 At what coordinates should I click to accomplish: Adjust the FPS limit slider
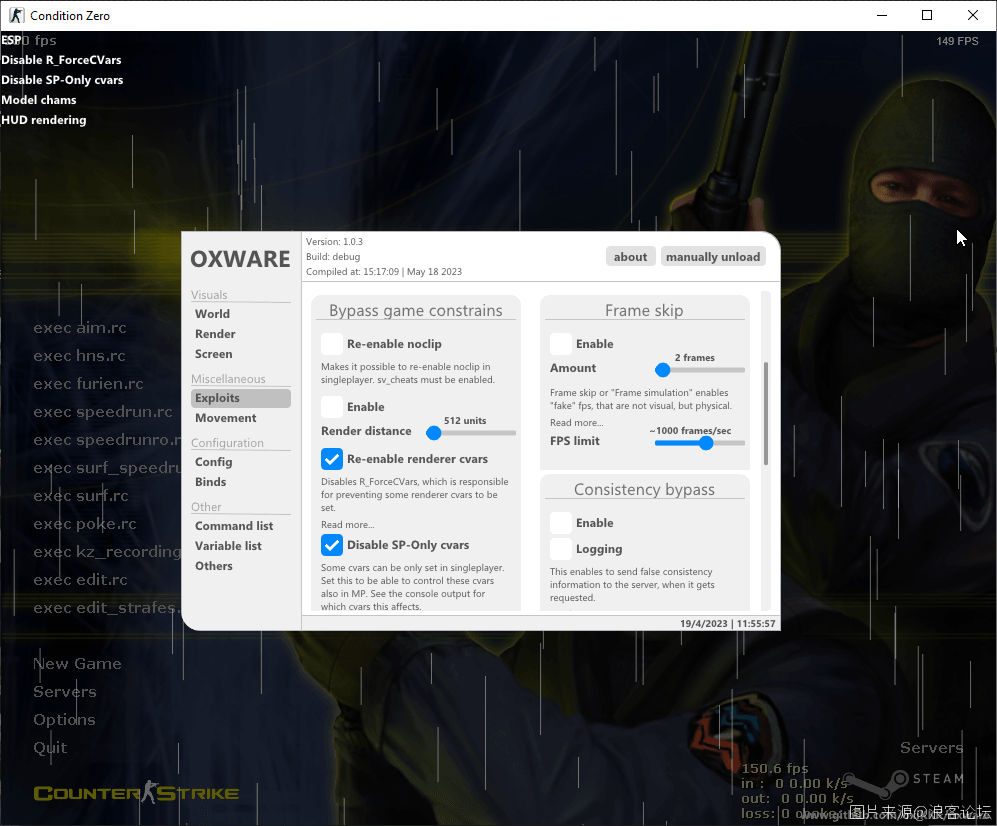click(x=699, y=443)
